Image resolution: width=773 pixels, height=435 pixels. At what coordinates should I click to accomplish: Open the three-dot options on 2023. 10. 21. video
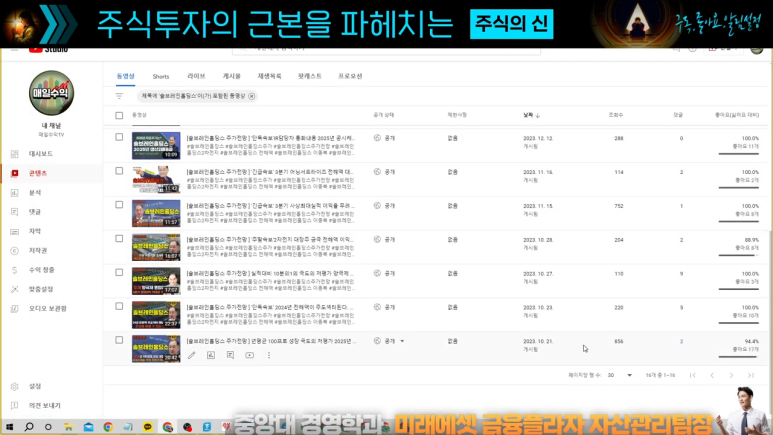tap(269, 355)
